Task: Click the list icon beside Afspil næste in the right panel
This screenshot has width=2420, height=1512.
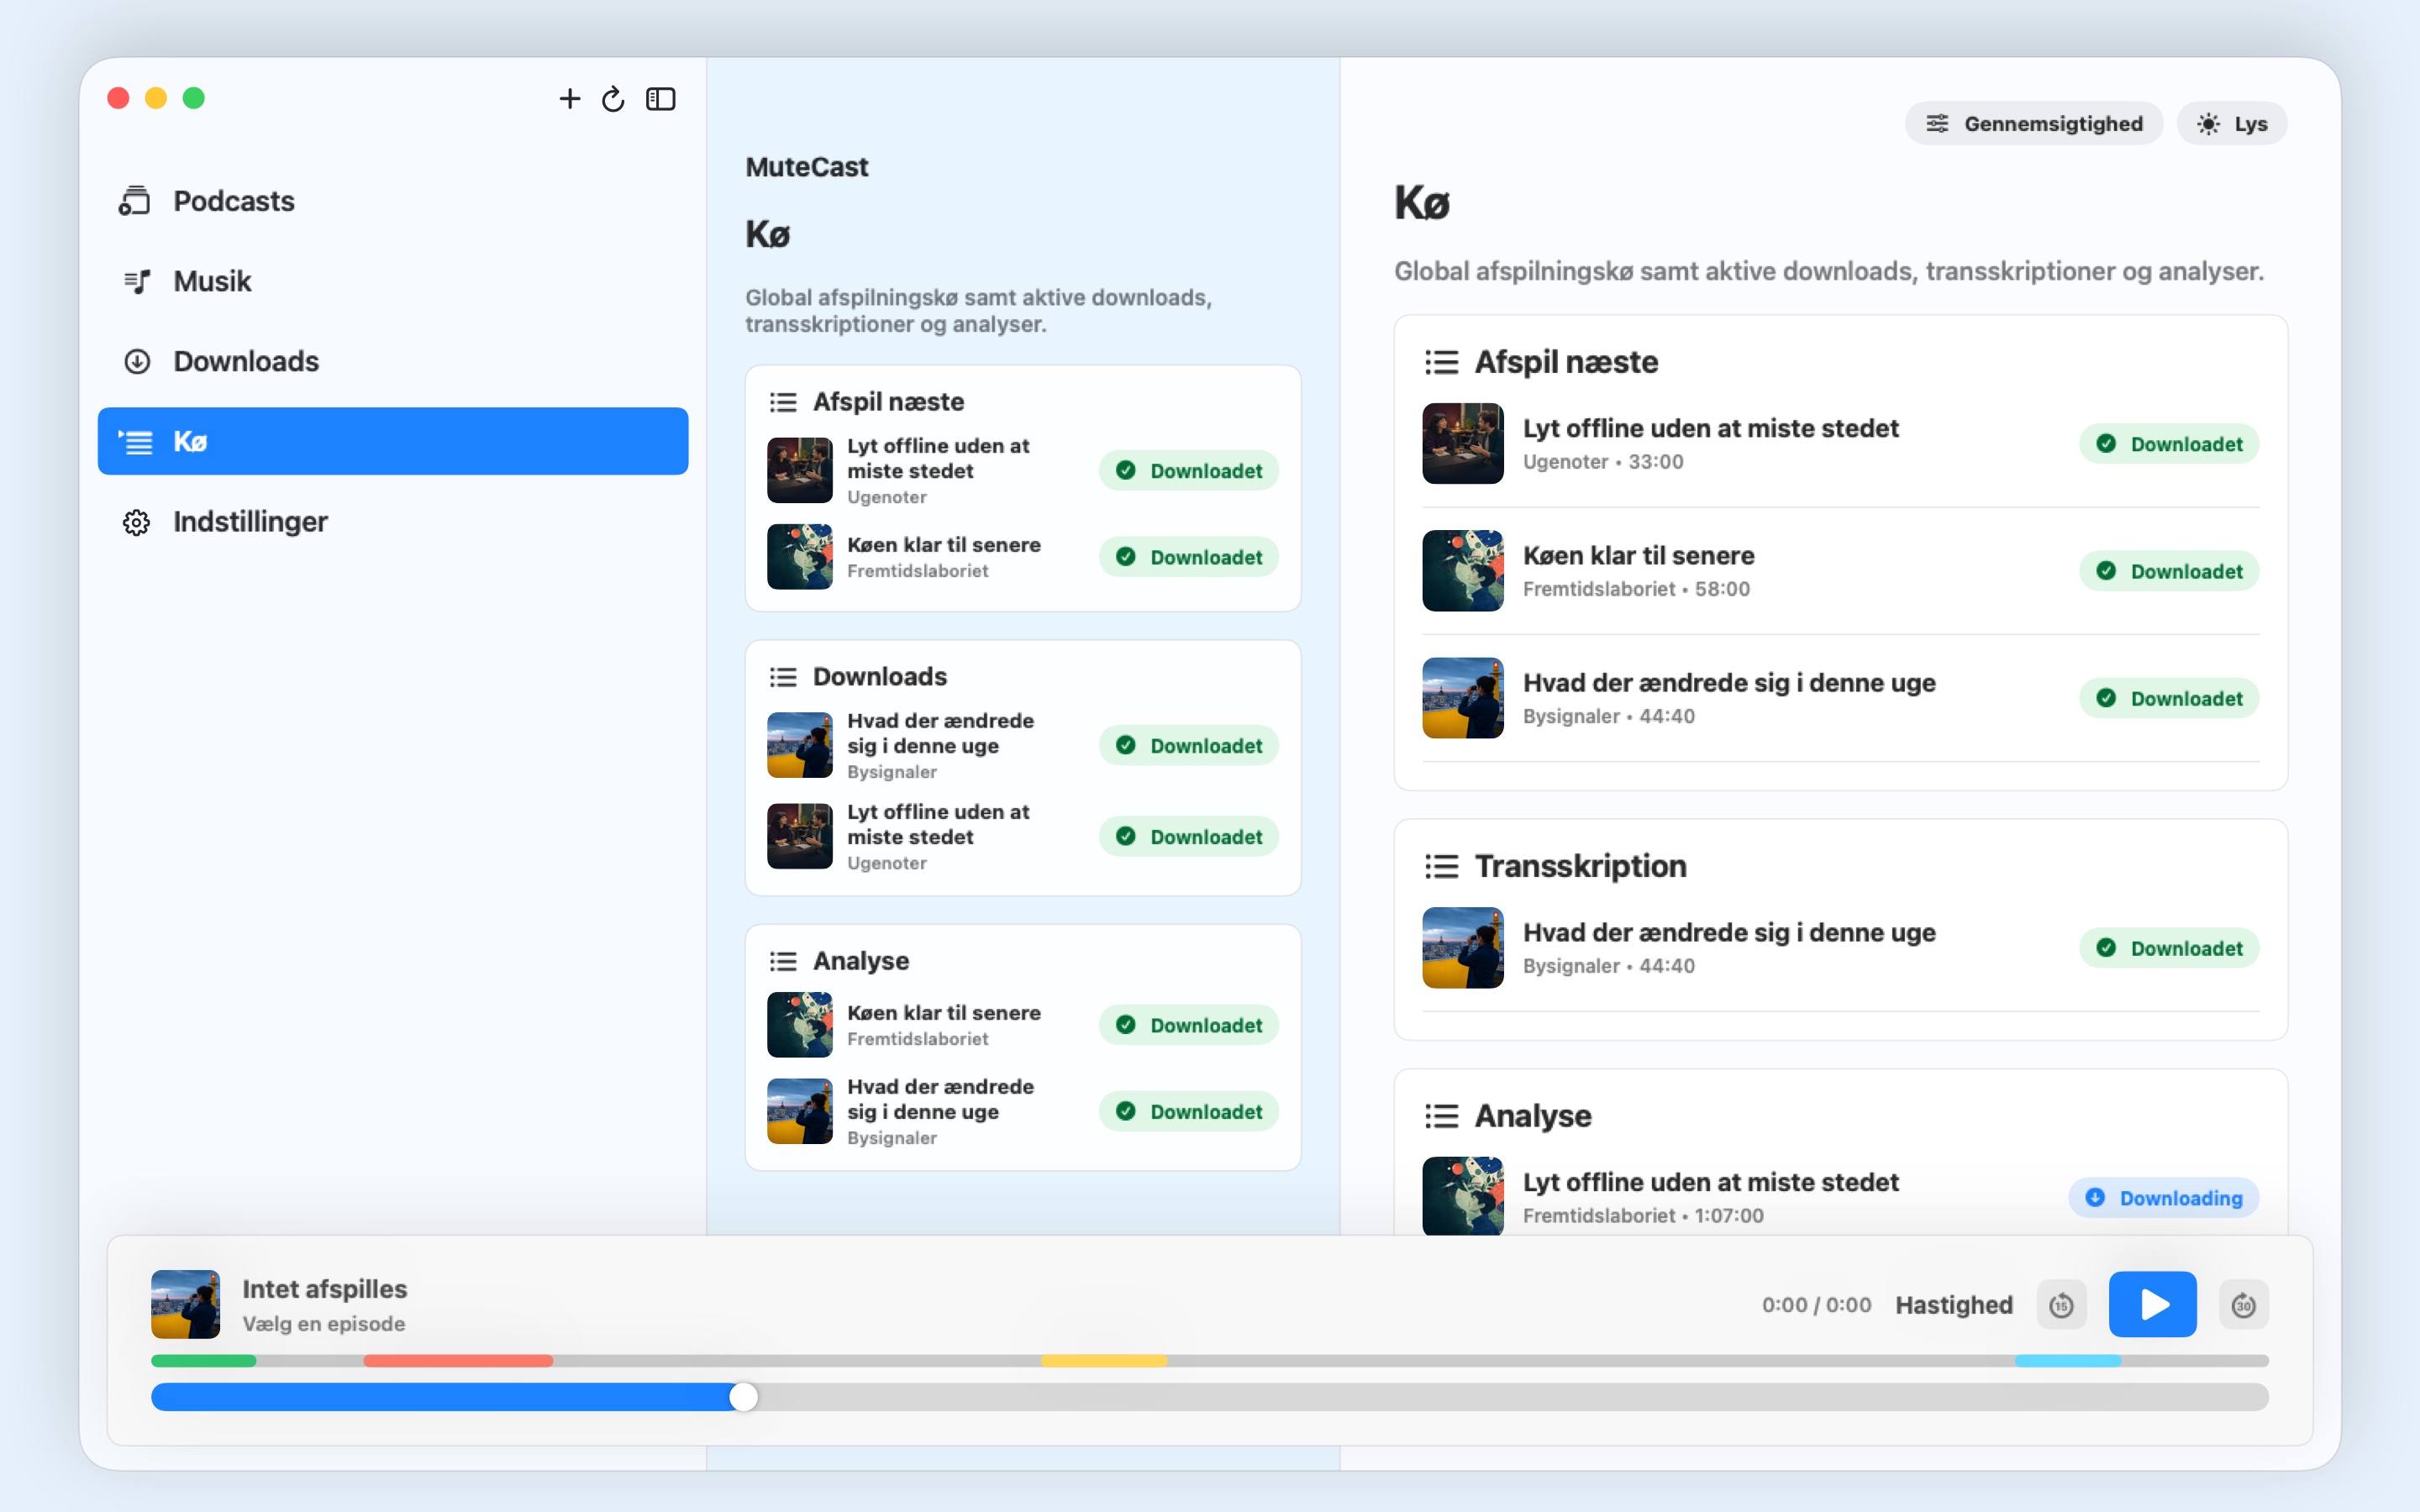Action: [1441, 362]
